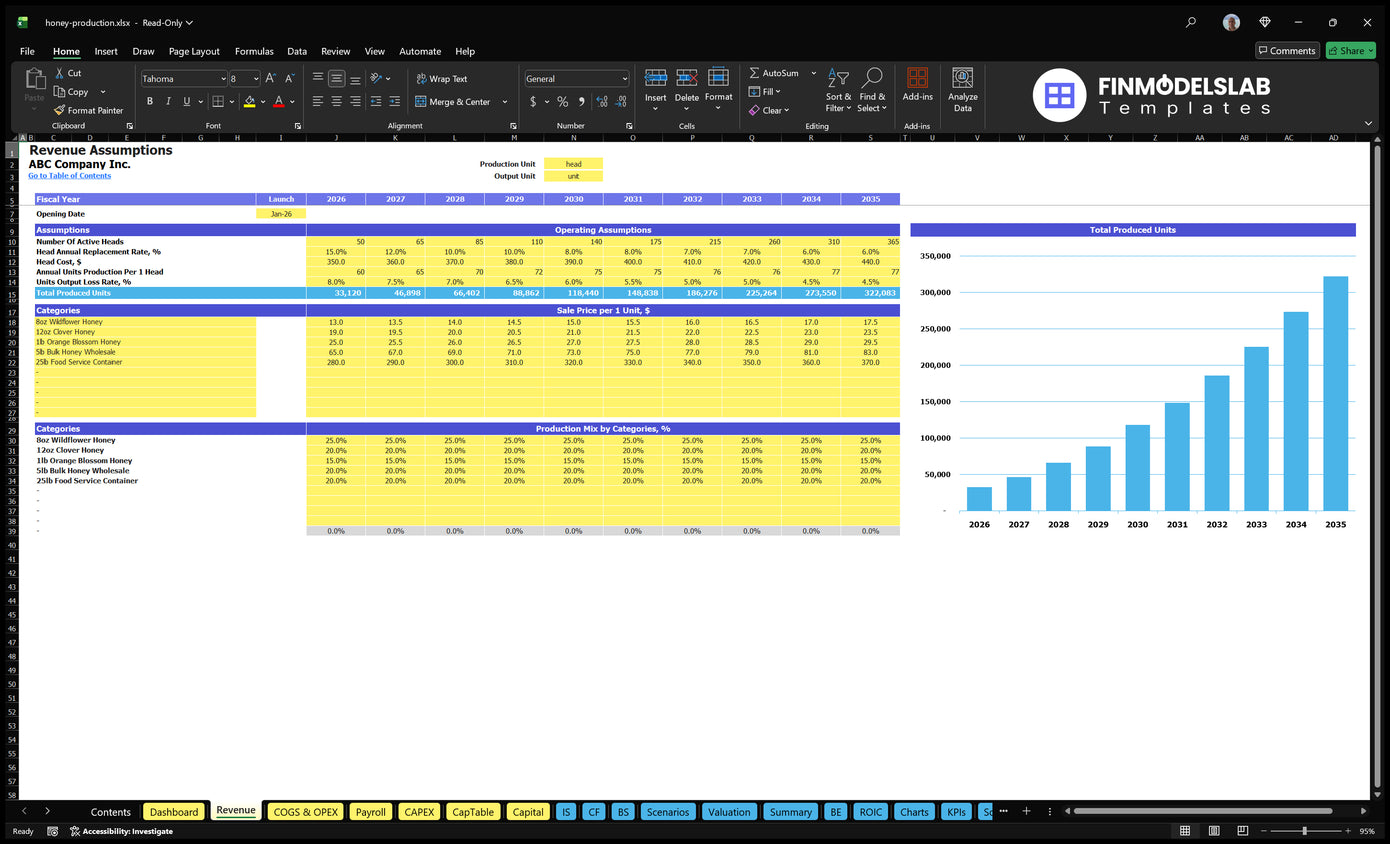Click the green Share button
The width and height of the screenshot is (1390, 844).
(1350, 51)
